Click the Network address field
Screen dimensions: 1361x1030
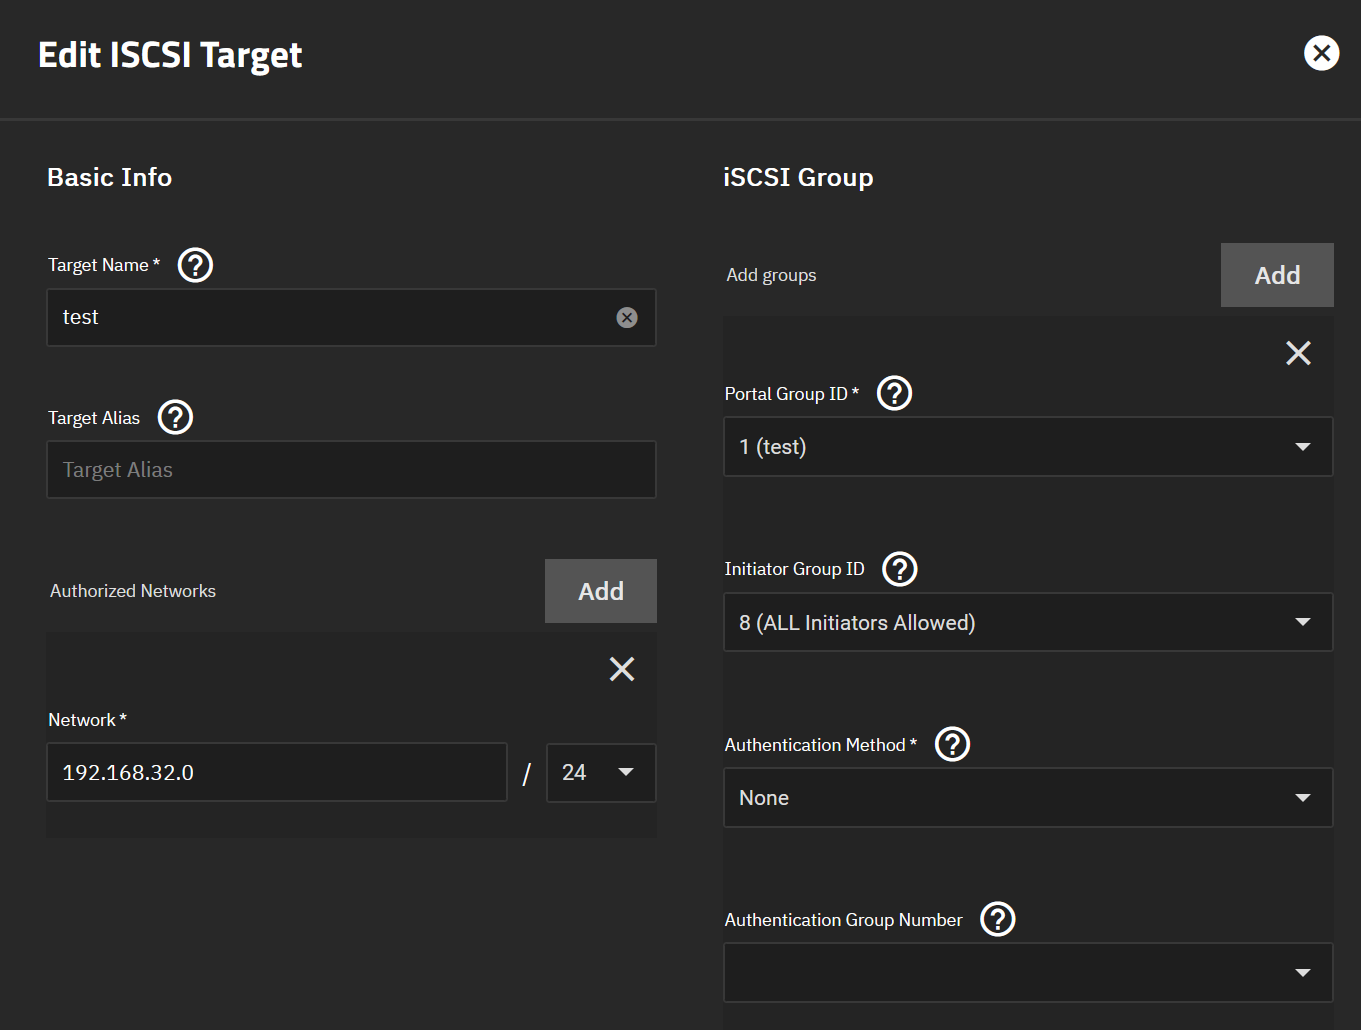[x=276, y=772]
